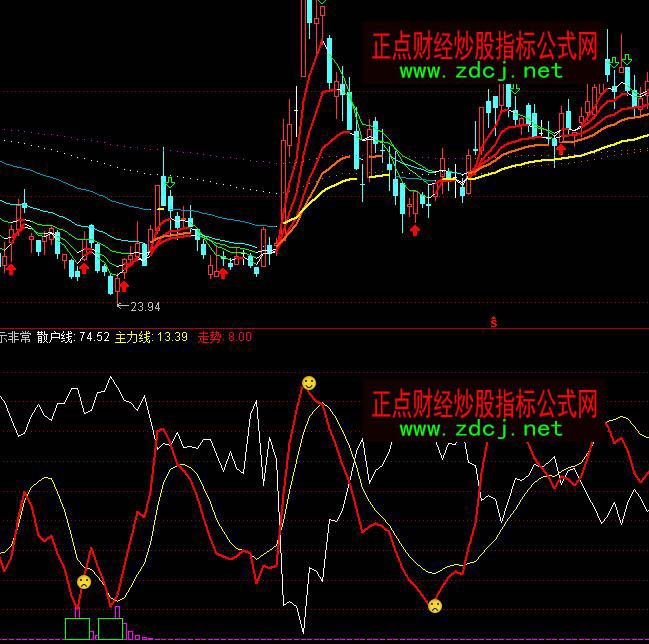
Task: Select the red 走势 8.00 indicator label
Action: (225, 338)
